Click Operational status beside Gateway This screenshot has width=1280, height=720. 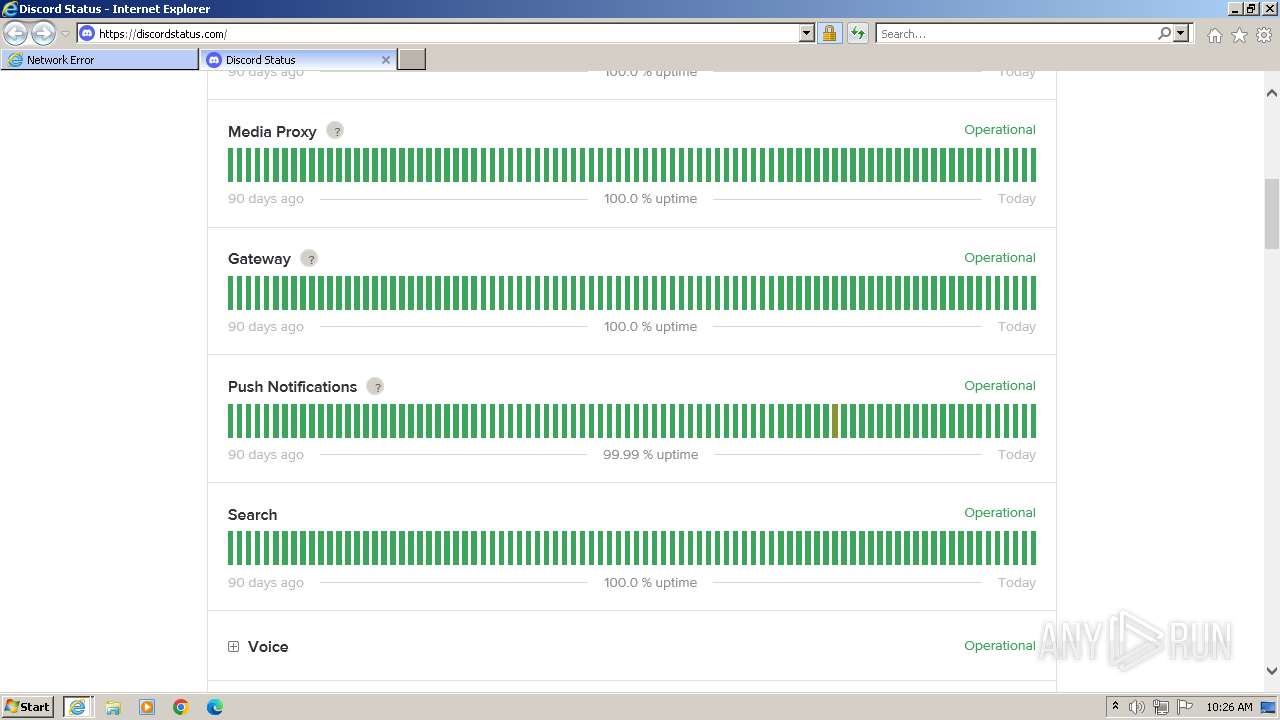click(x=1000, y=258)
